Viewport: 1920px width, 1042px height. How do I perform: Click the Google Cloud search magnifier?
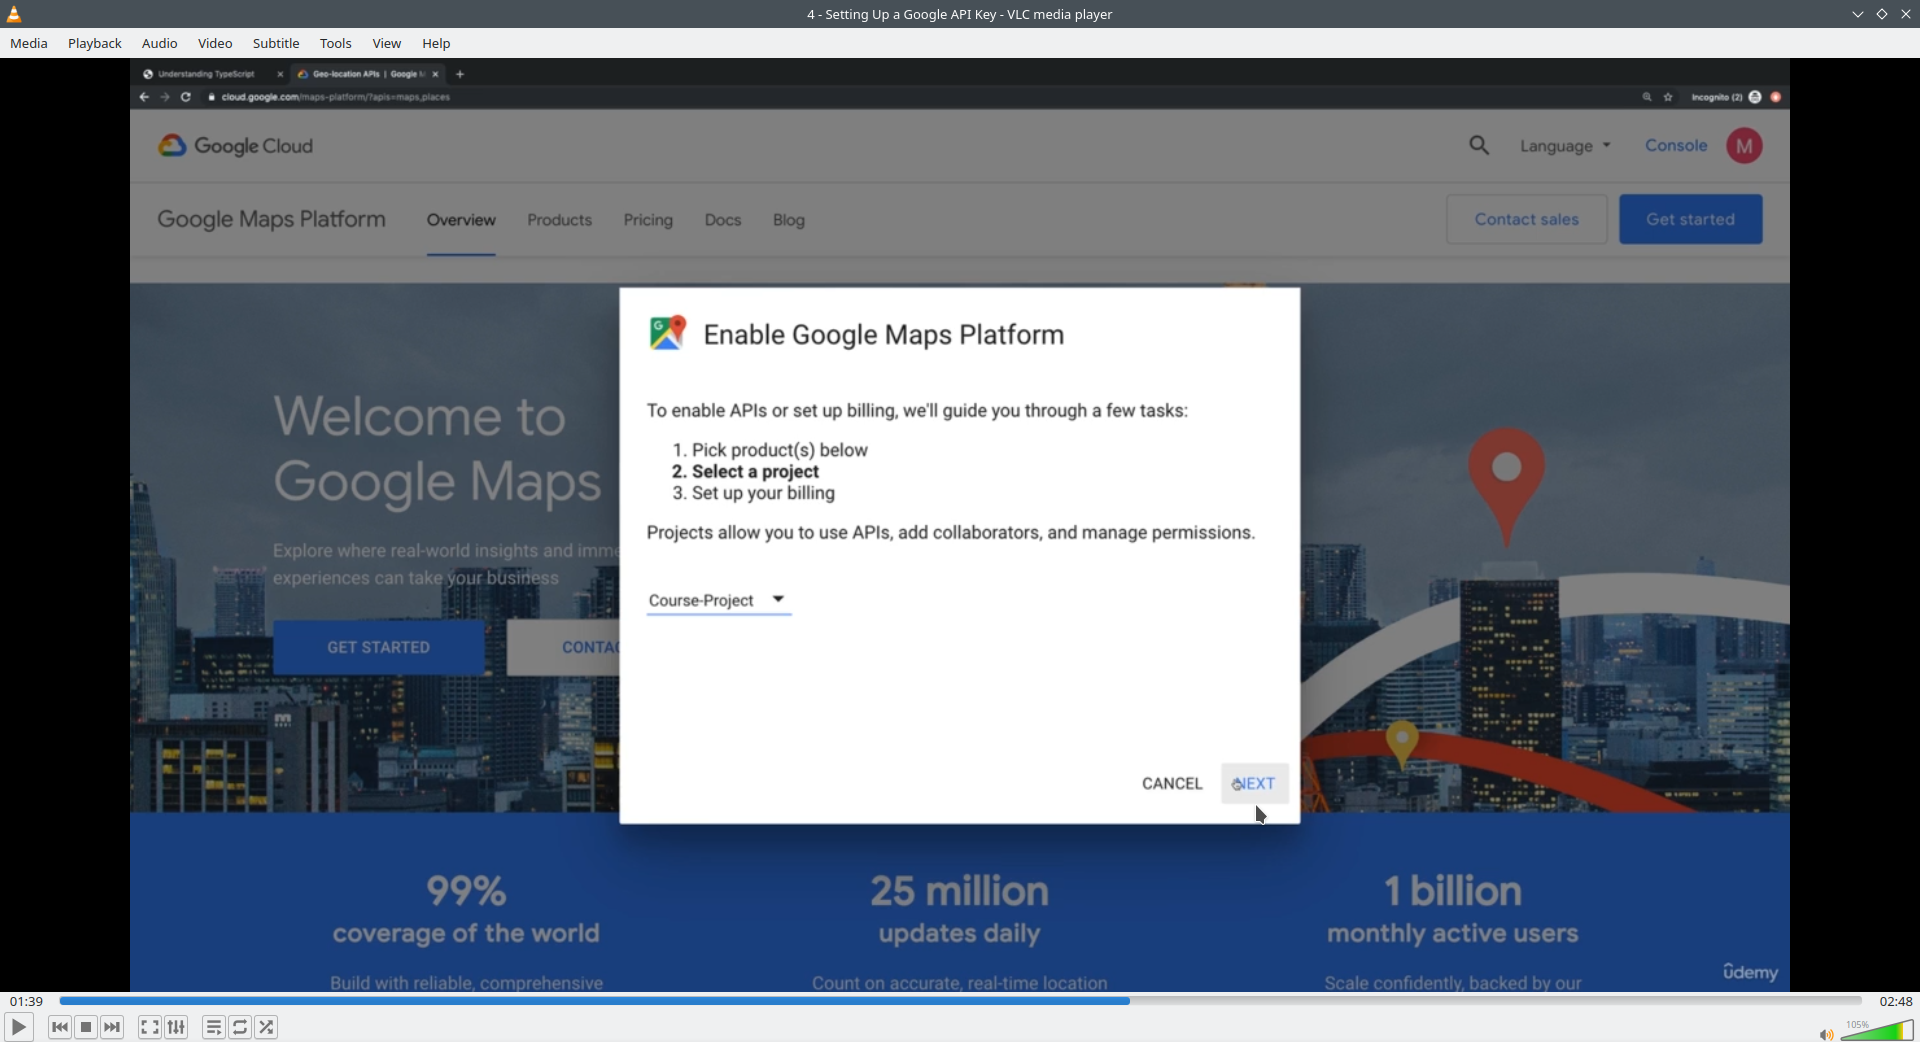point(1479,146)
